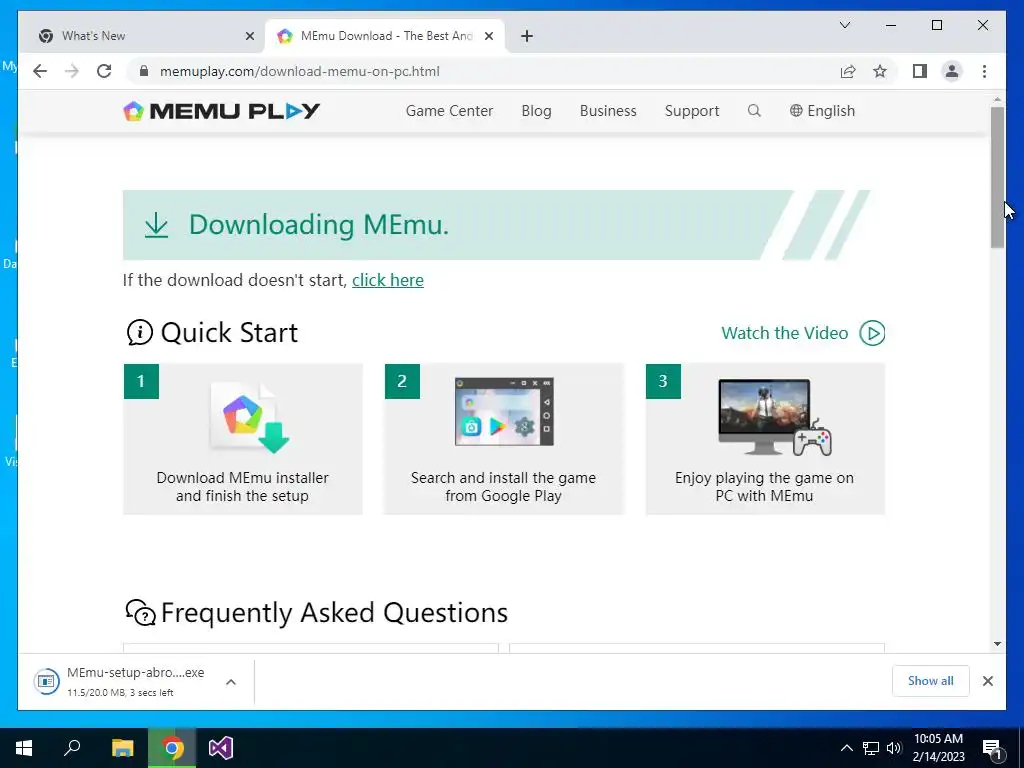Open the tab search dropdown arrow
The image size is (1024, 768).
click(845, 25)
